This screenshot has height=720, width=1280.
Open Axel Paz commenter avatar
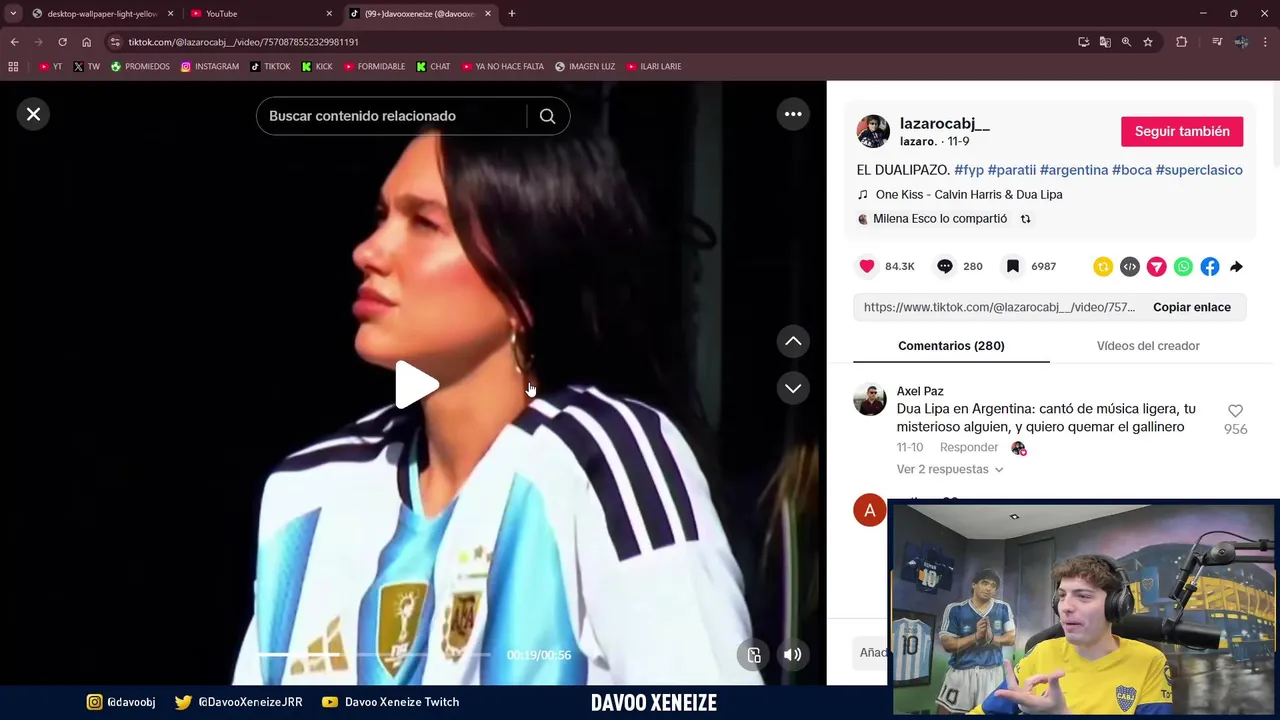pyautogui.click(x=870, y=399)
